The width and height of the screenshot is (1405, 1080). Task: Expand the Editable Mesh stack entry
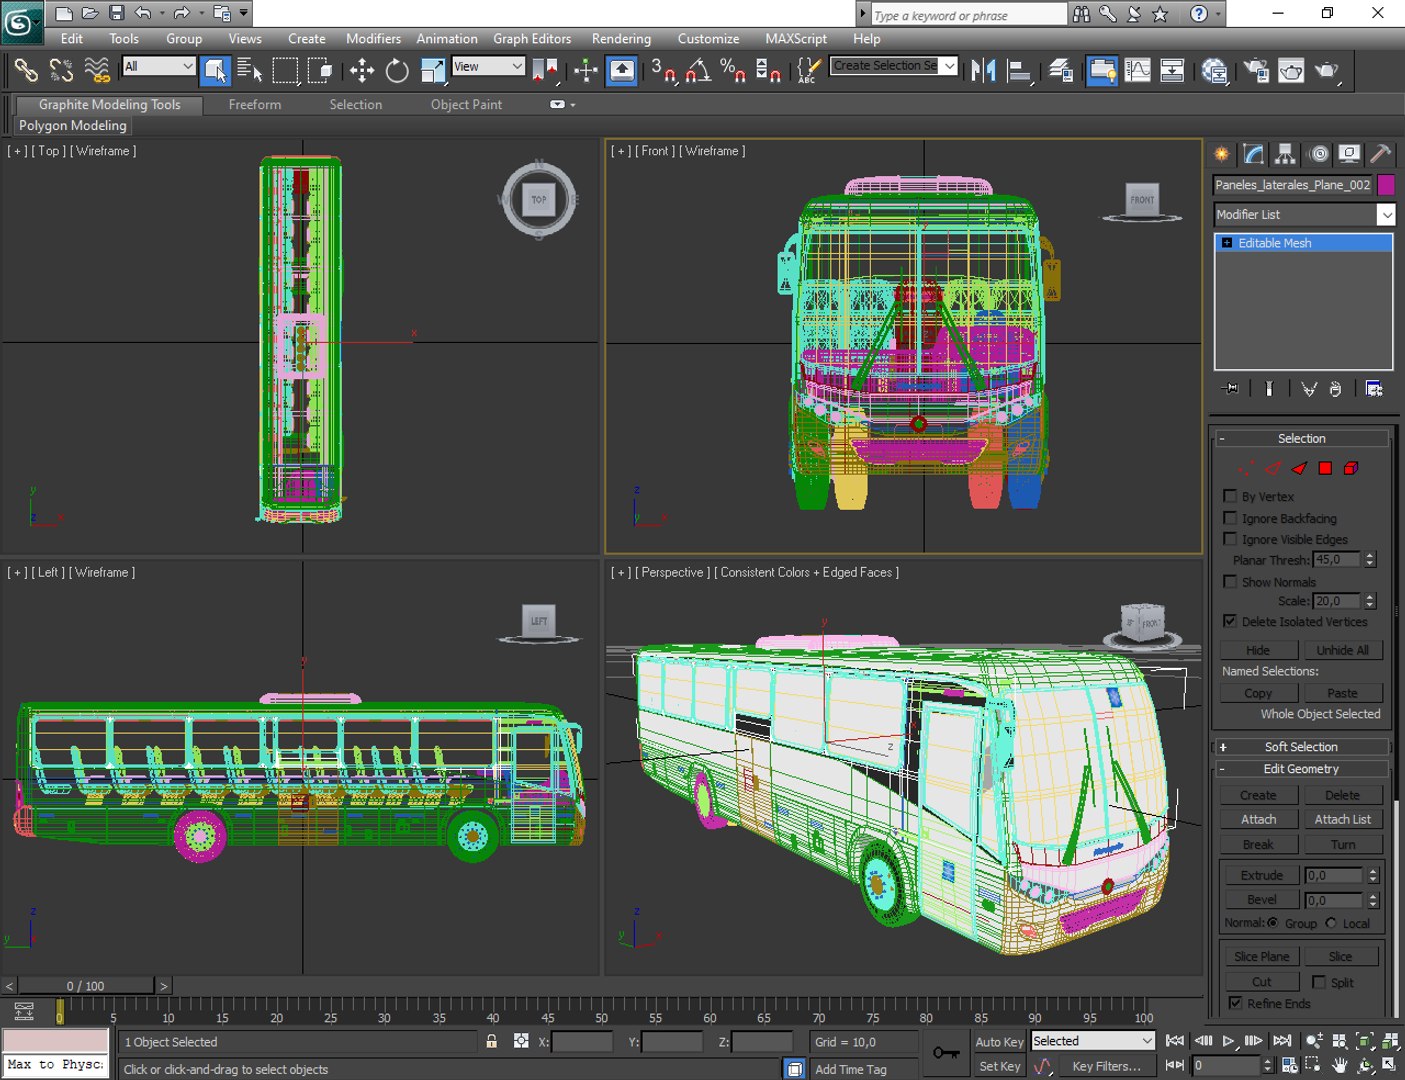click(x=1227, y=243)
